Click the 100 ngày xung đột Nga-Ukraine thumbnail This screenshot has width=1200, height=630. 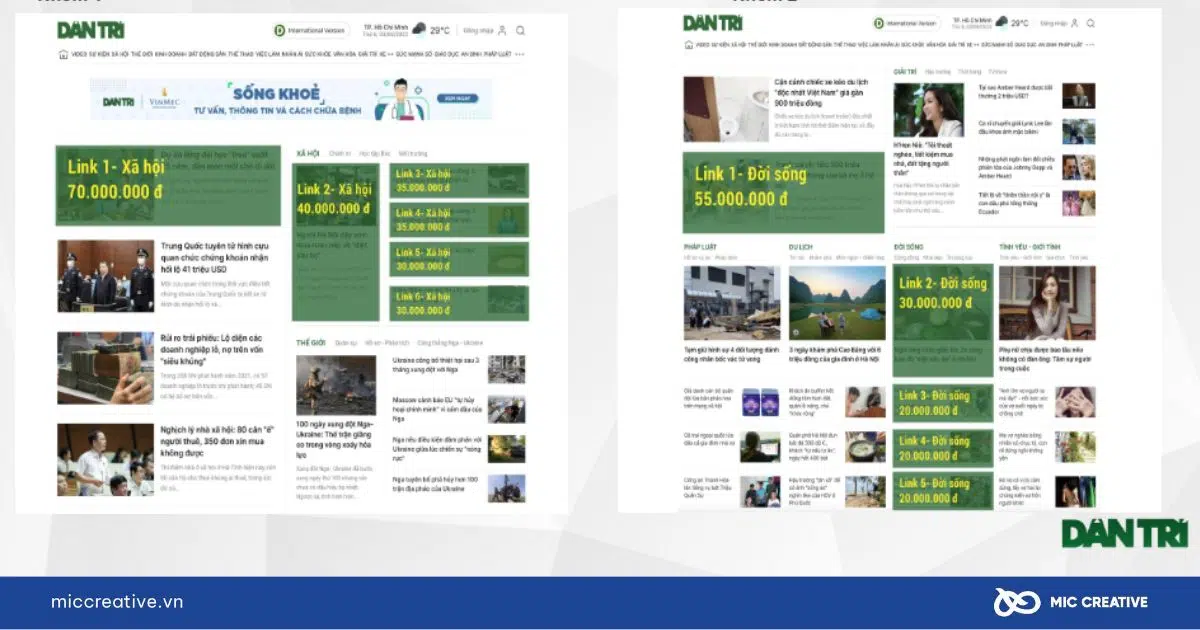coord(336,385)
